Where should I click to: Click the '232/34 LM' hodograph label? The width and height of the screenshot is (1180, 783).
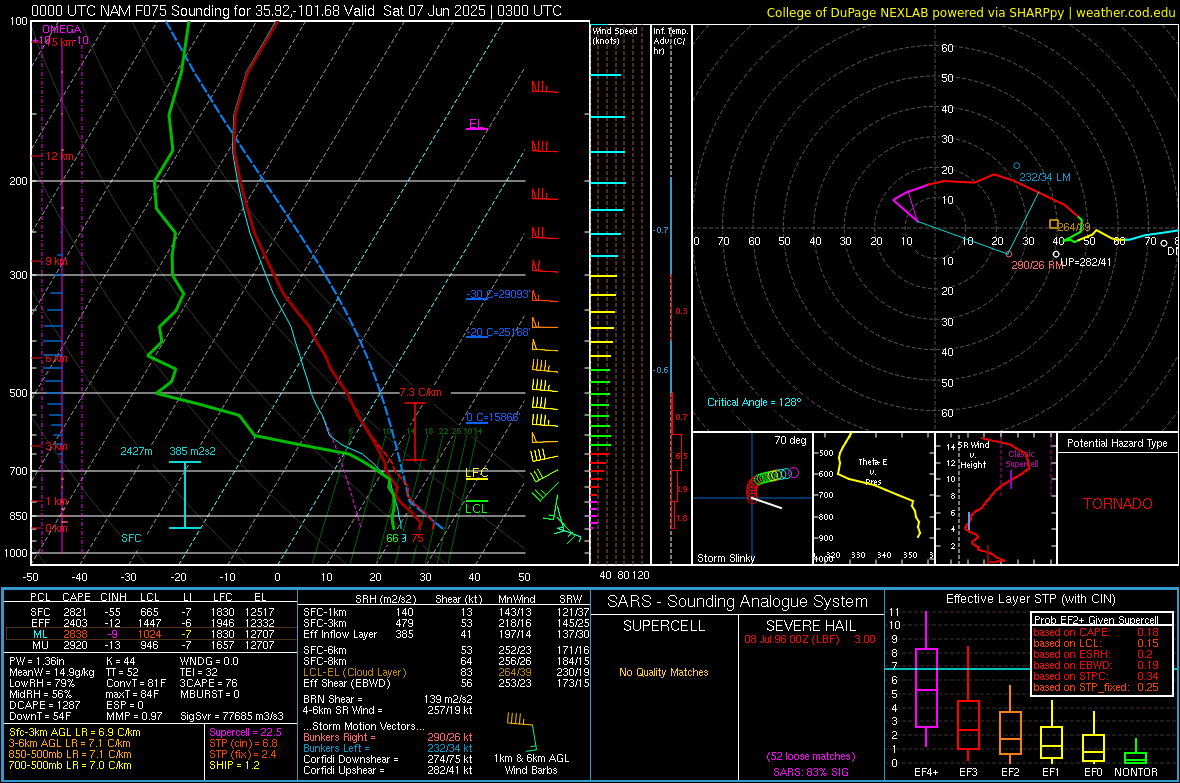point(1045,177)
